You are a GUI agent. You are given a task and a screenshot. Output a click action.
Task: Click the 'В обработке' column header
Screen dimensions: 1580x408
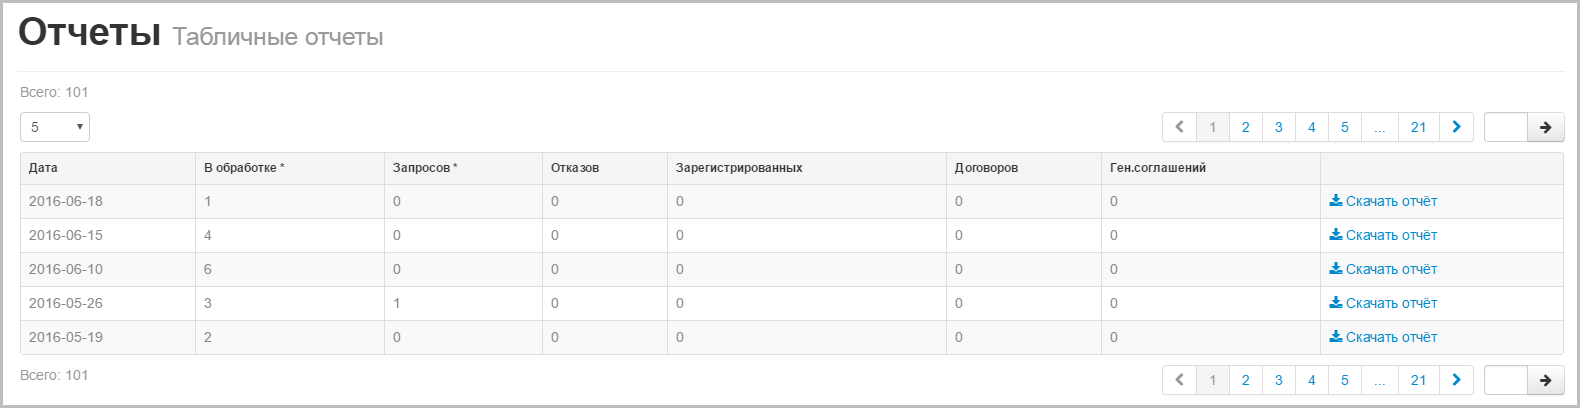click(243, 168)
